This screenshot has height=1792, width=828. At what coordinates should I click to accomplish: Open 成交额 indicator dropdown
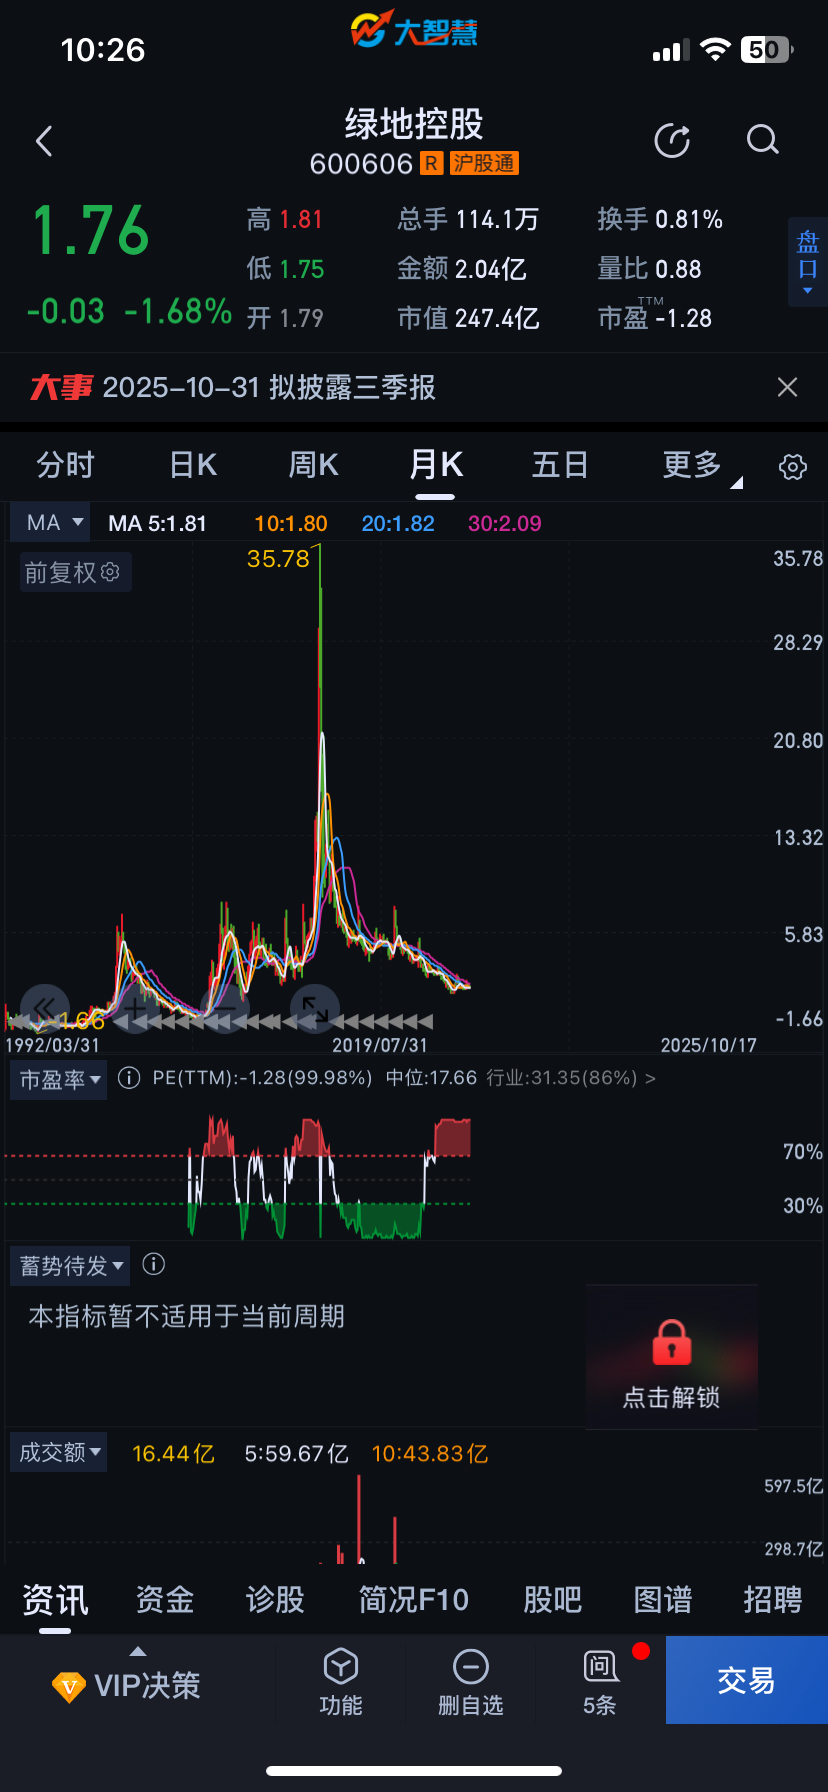(x=58, y=1452)
